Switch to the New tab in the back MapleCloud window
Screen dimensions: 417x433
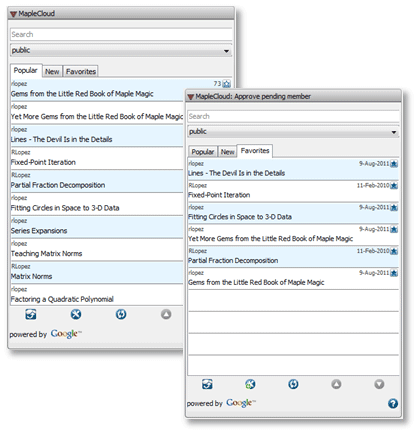click(52, 72)
